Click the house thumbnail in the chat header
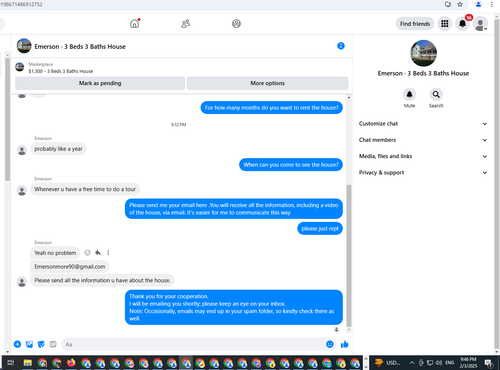This screenshot has width=500, height=370. tap(24, 46)
